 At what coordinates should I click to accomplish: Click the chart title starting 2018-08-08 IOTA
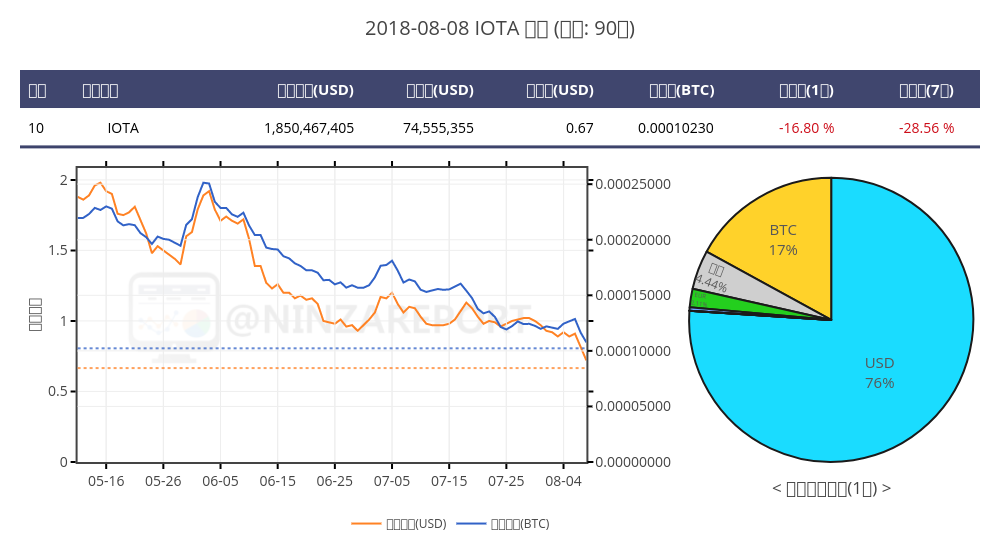tap(500, 29)
